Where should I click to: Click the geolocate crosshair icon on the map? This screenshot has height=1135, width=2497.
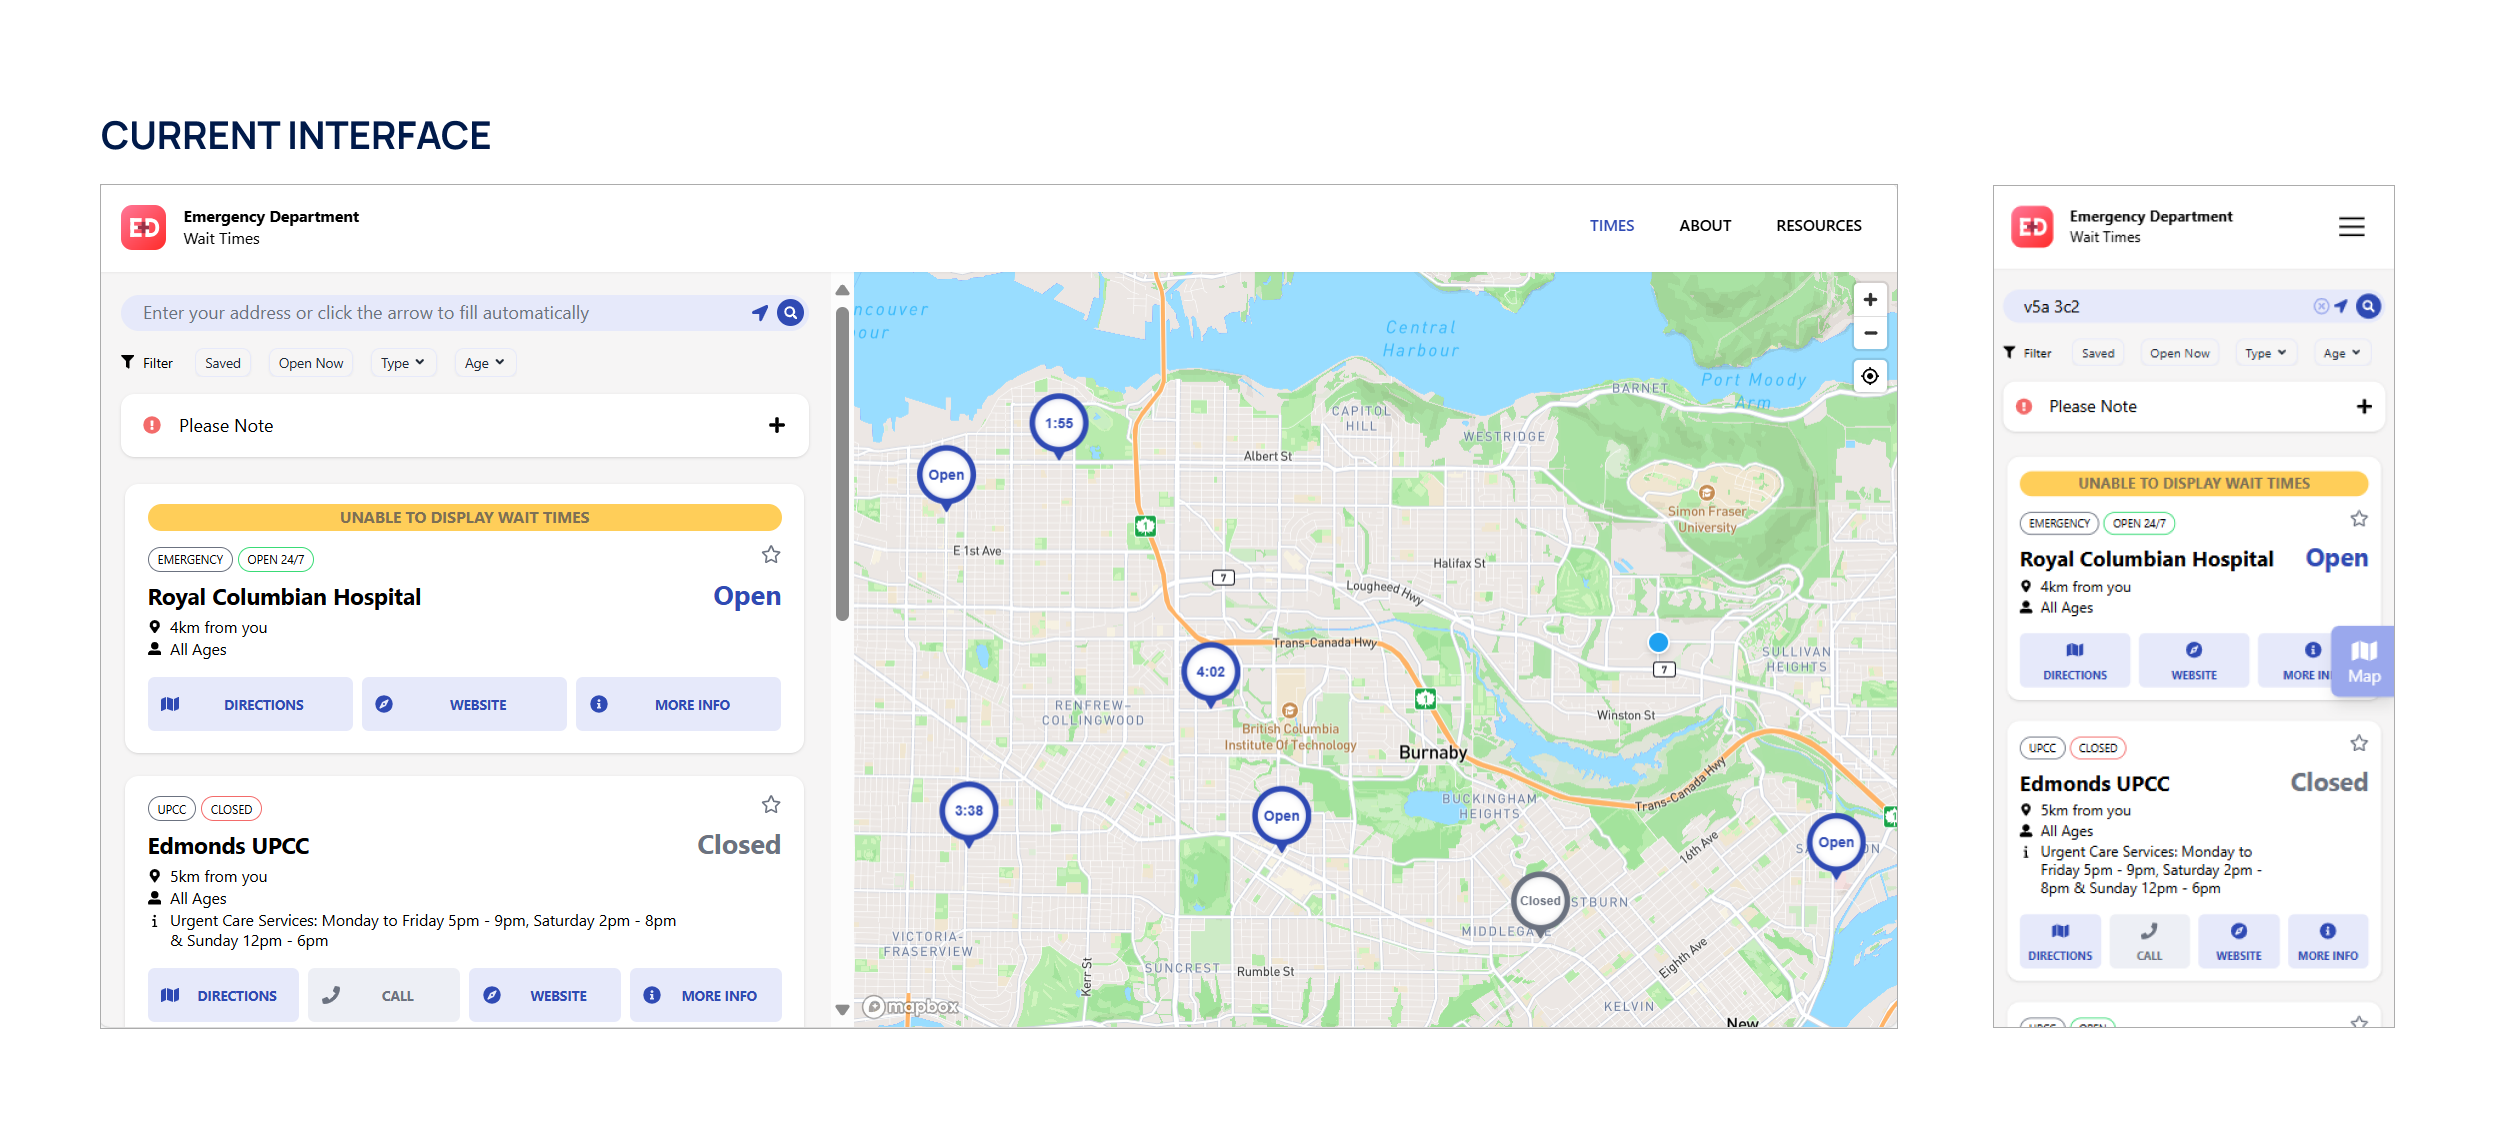(1869, 376)
